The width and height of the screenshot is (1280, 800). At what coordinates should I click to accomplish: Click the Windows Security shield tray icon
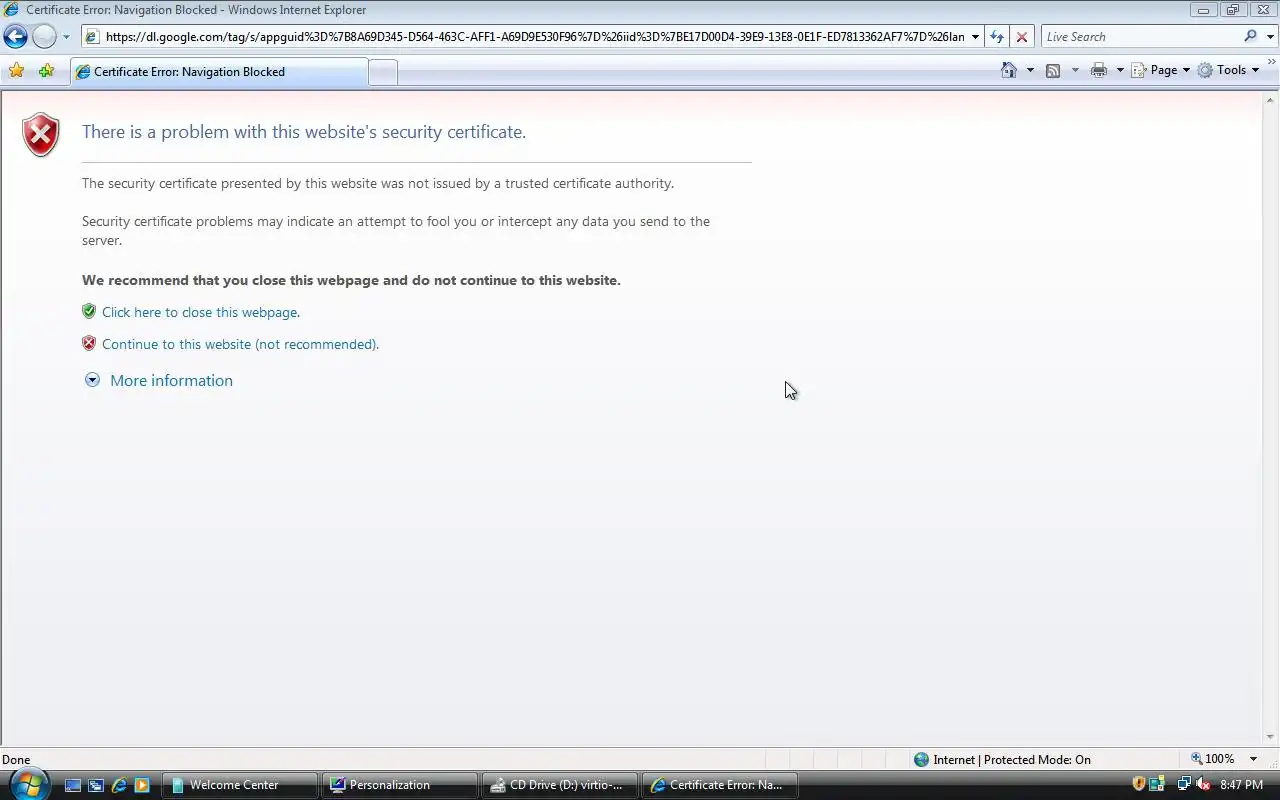tap(1138, 784)
